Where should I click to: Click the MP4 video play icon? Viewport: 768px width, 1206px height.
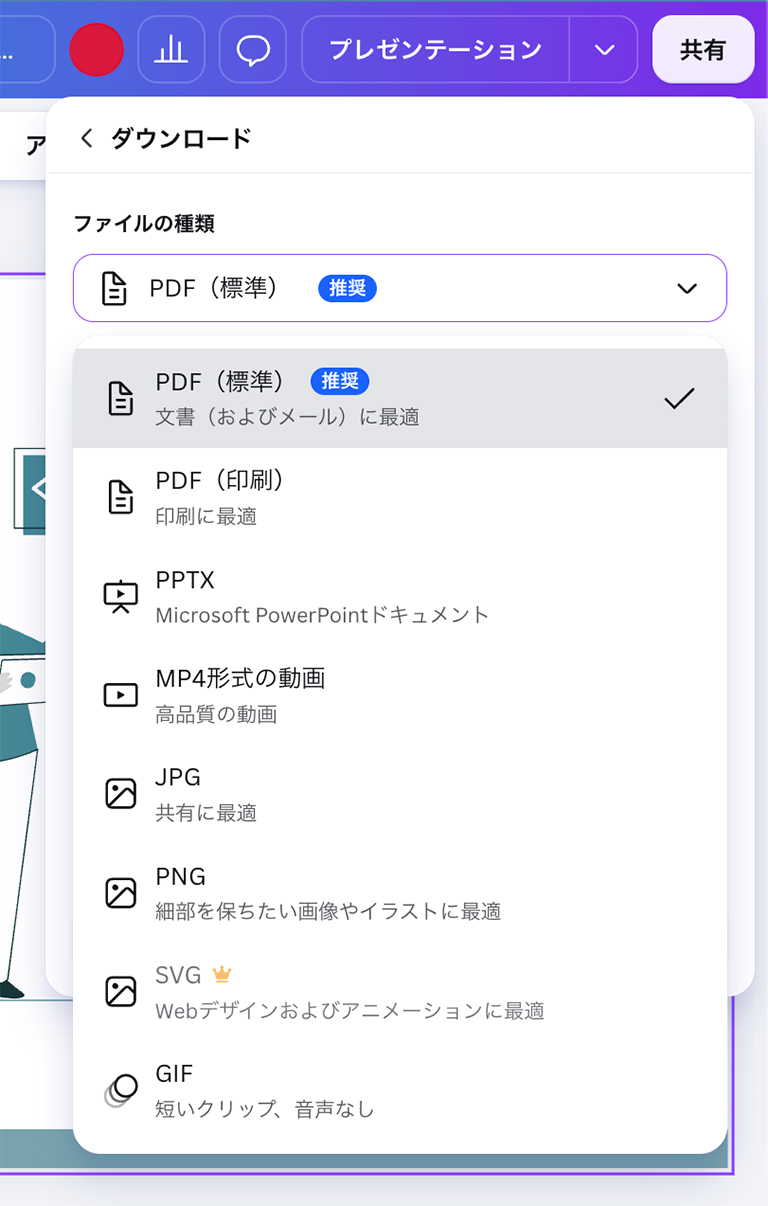click(x=121, y=695)
